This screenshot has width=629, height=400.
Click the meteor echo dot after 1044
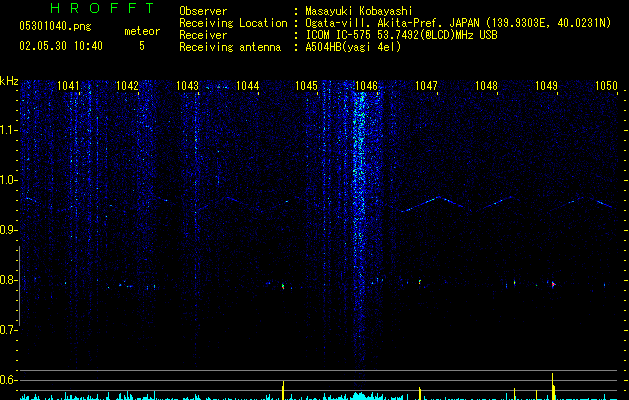tap(283, 286)
